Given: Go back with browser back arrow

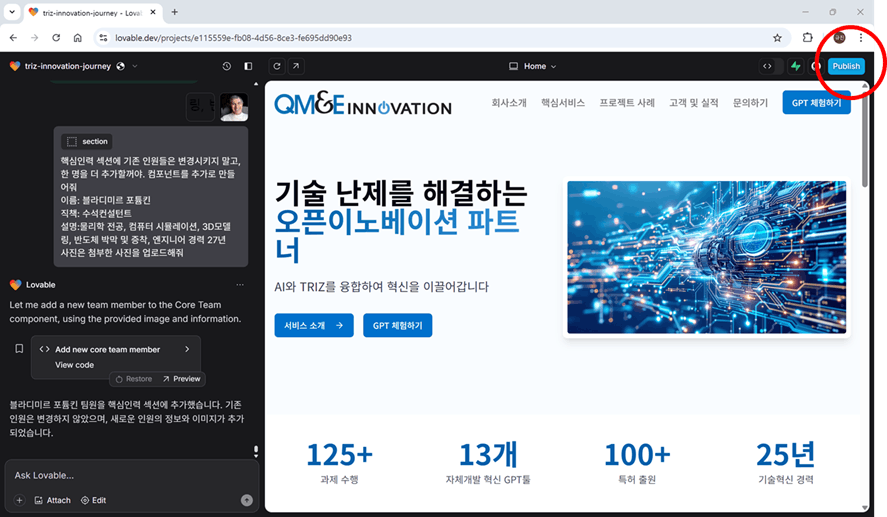Looking at the screenshot, I should click(13, 37).
